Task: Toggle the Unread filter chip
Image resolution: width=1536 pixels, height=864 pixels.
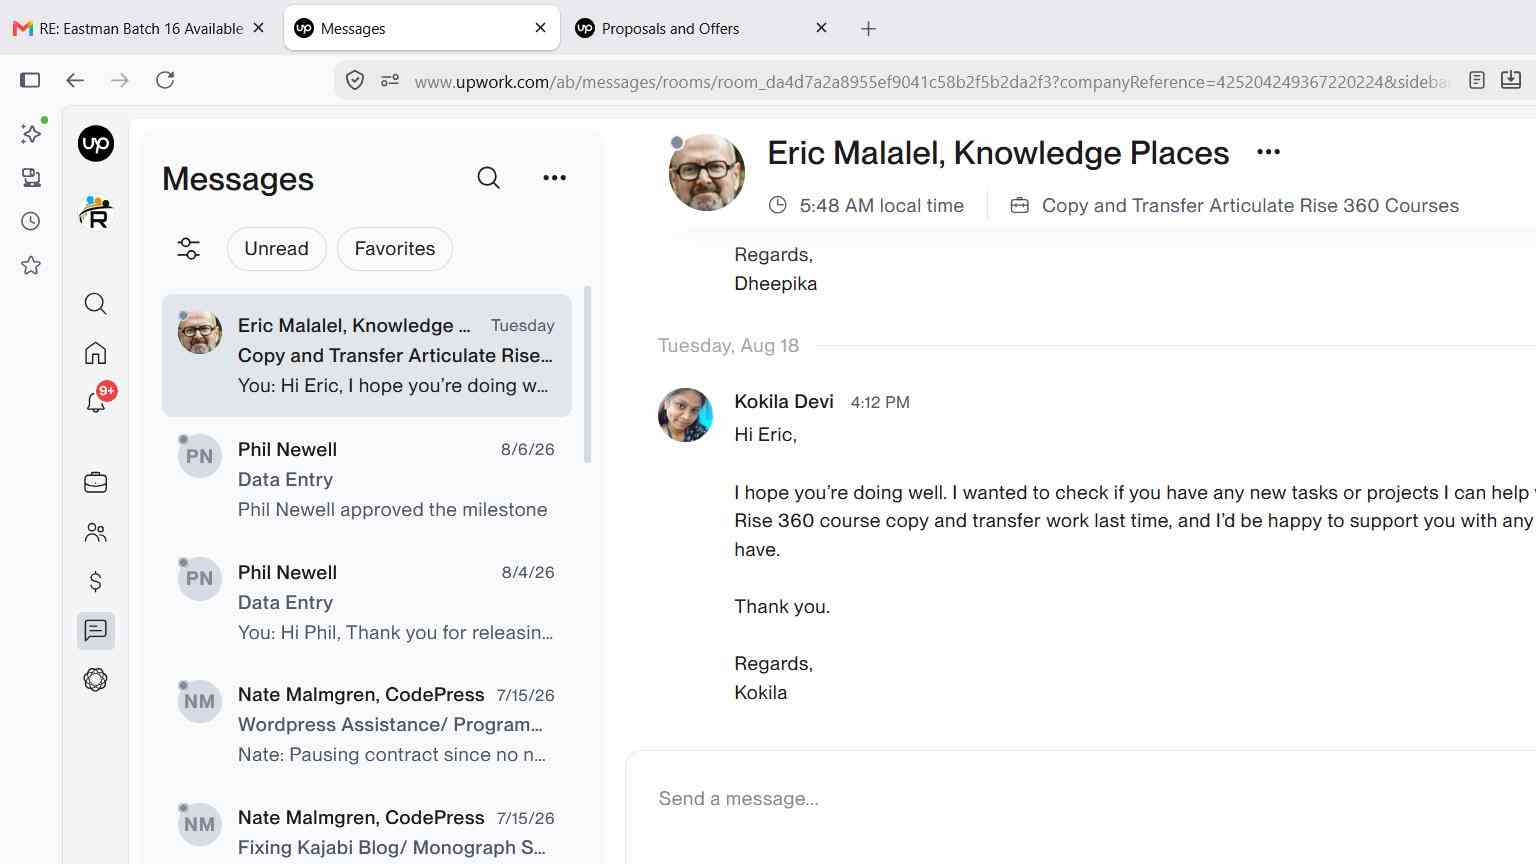Action: [x=277, y=249]
